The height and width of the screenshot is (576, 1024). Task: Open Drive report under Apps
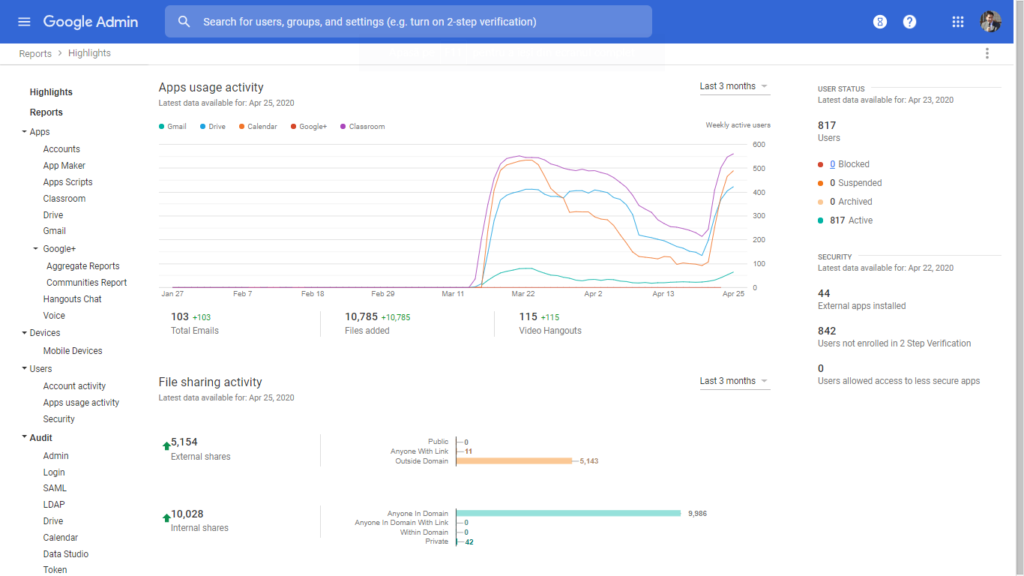click(x=53, y=215)
